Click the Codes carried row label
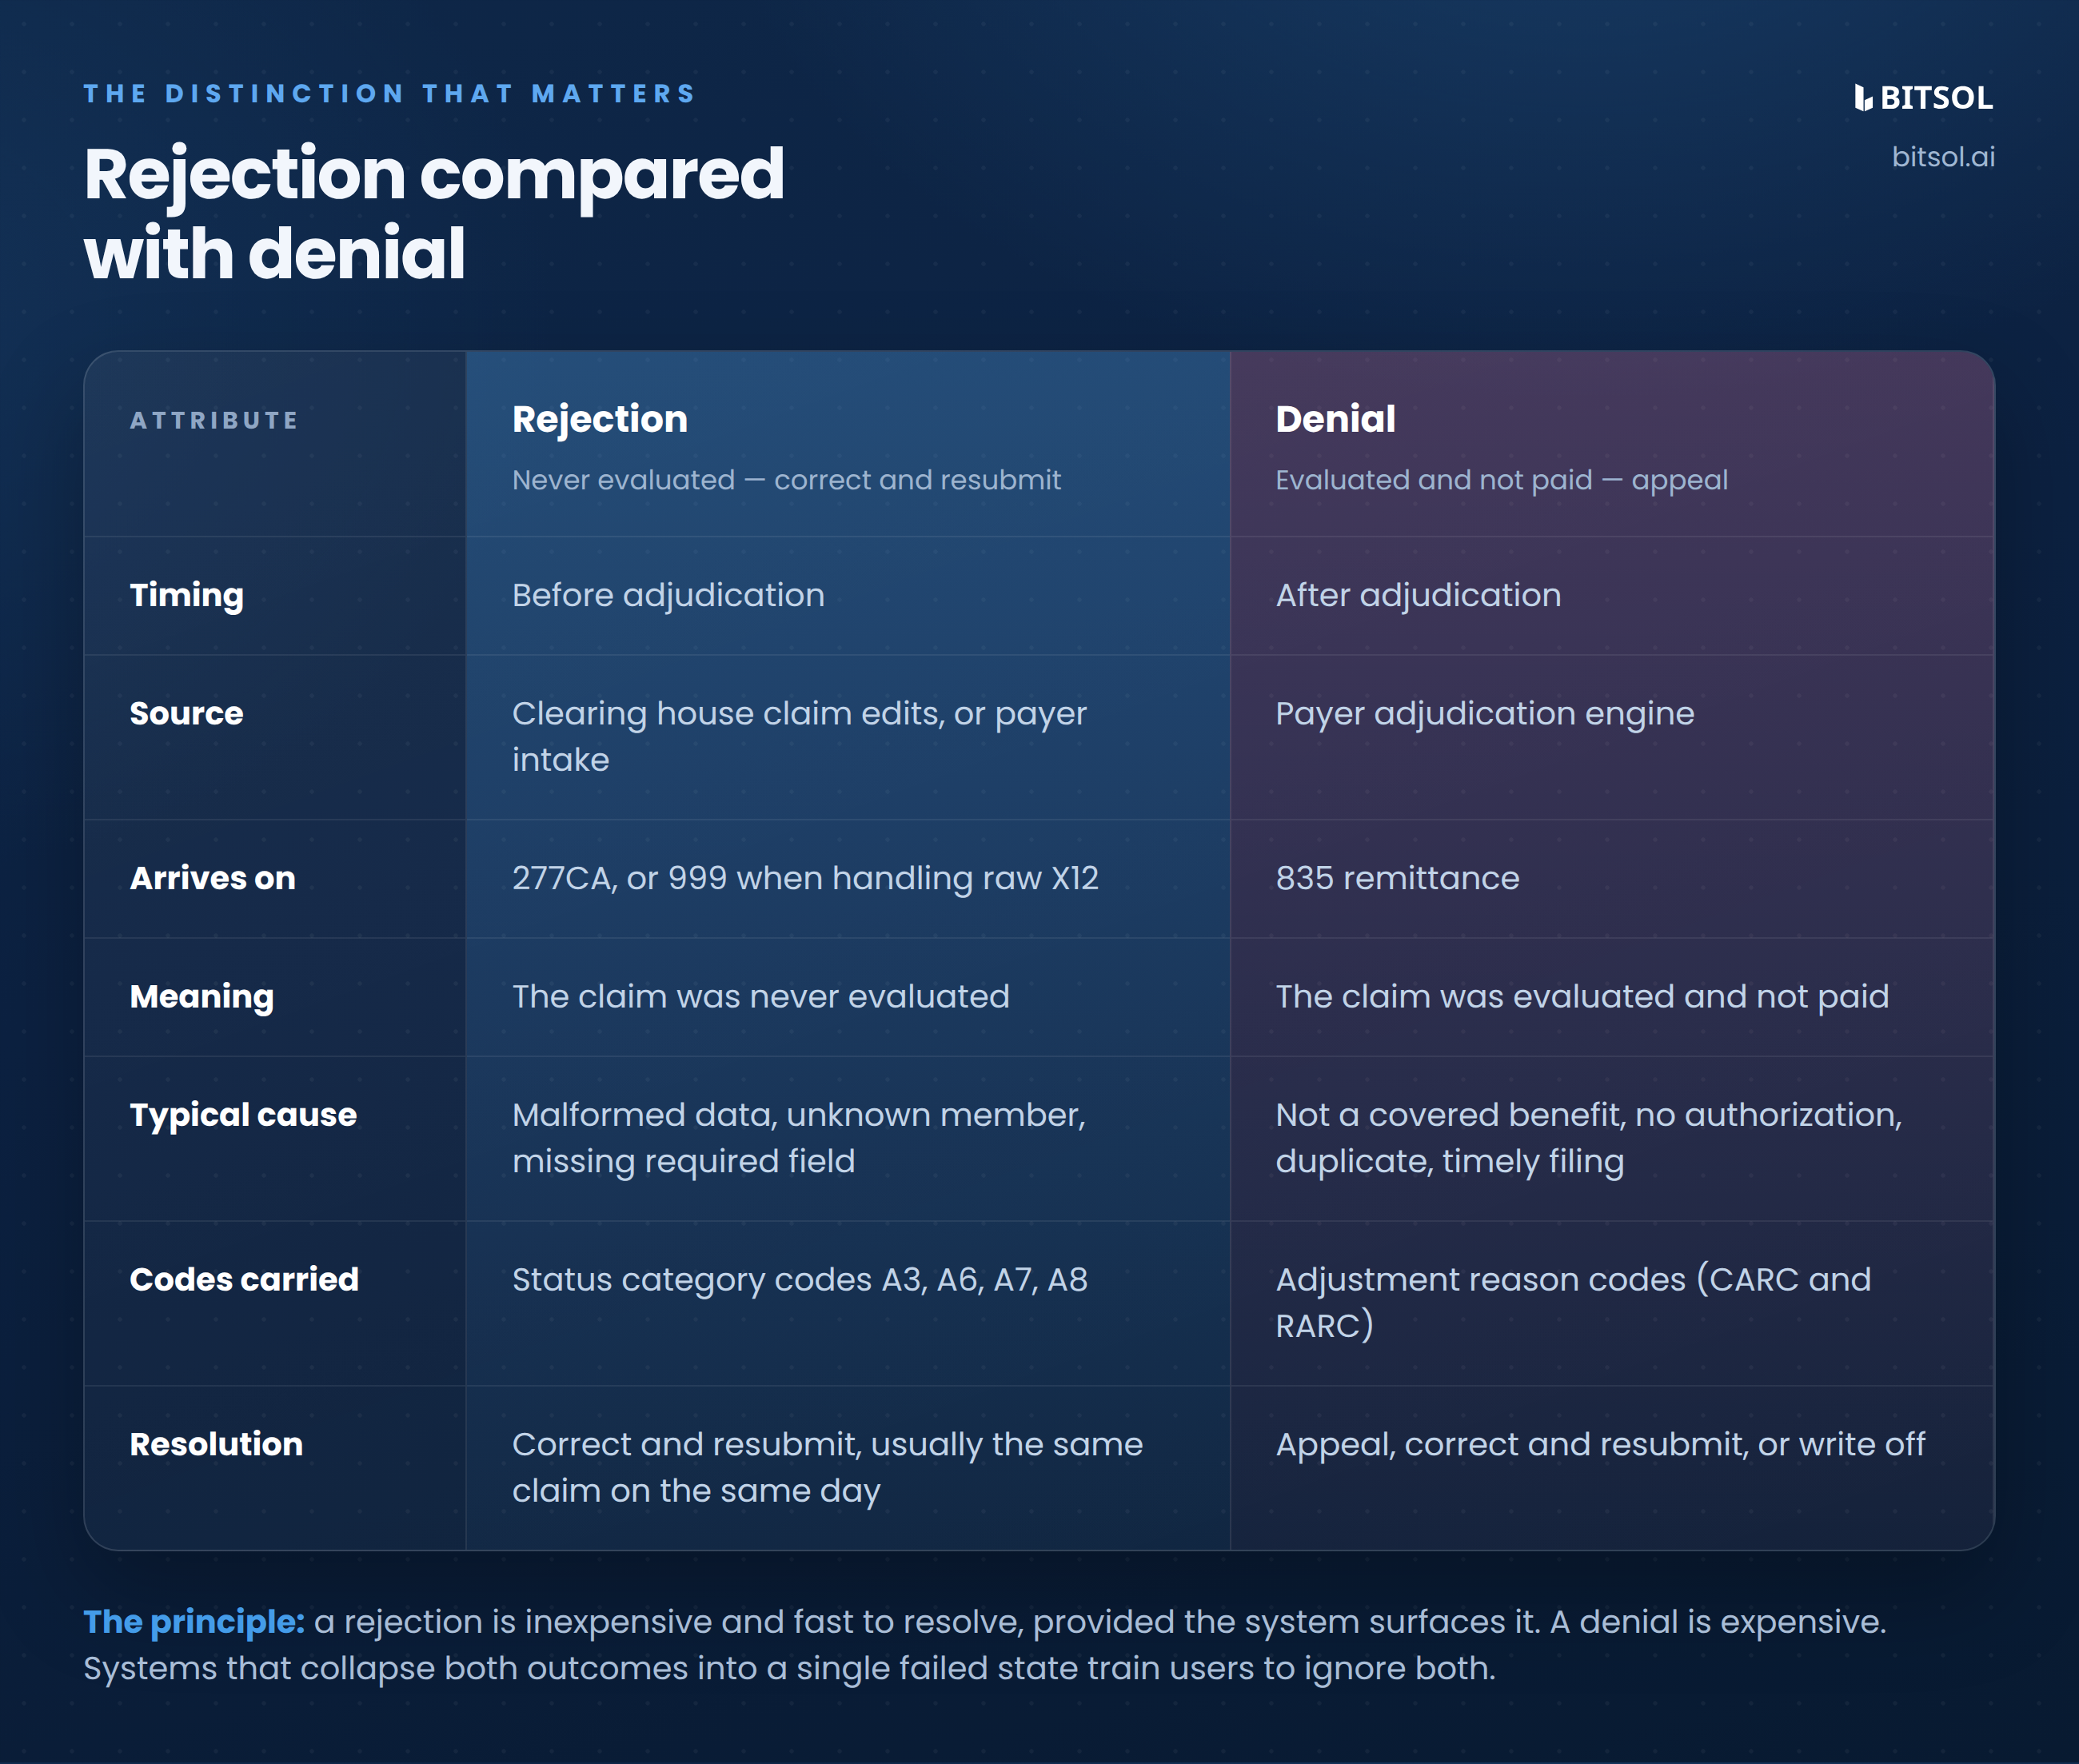 coord(244,1279)
